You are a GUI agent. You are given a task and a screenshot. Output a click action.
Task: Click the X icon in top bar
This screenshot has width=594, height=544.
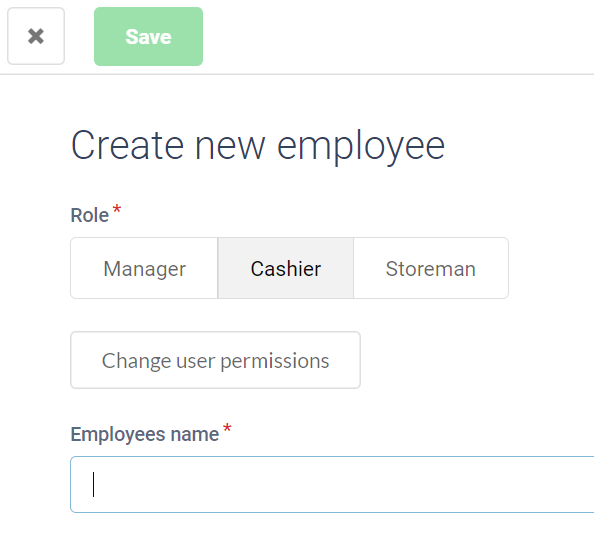point(36,36)
